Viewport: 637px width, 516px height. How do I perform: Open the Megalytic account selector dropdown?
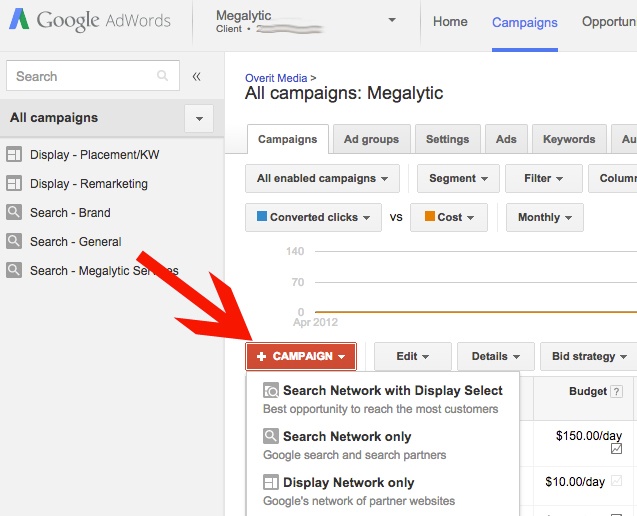pyautogui.click(x=392, y=21)
